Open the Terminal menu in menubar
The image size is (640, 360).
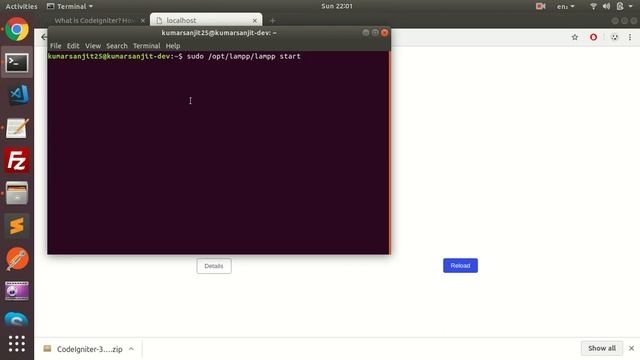[x=147, y=46]
